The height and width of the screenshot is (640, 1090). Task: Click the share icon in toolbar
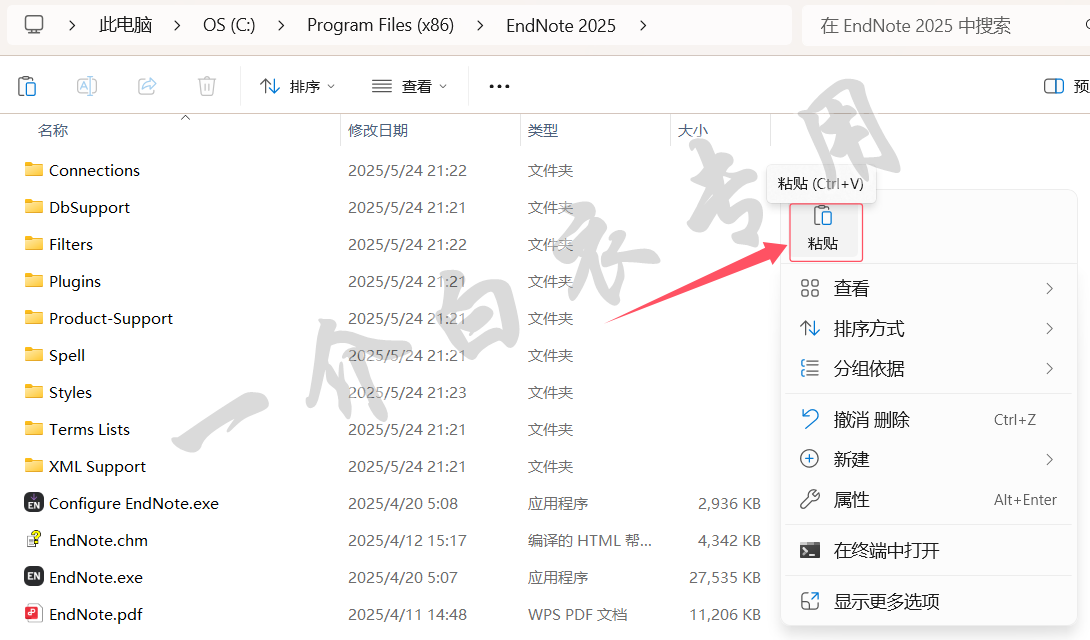coord(147,86)
